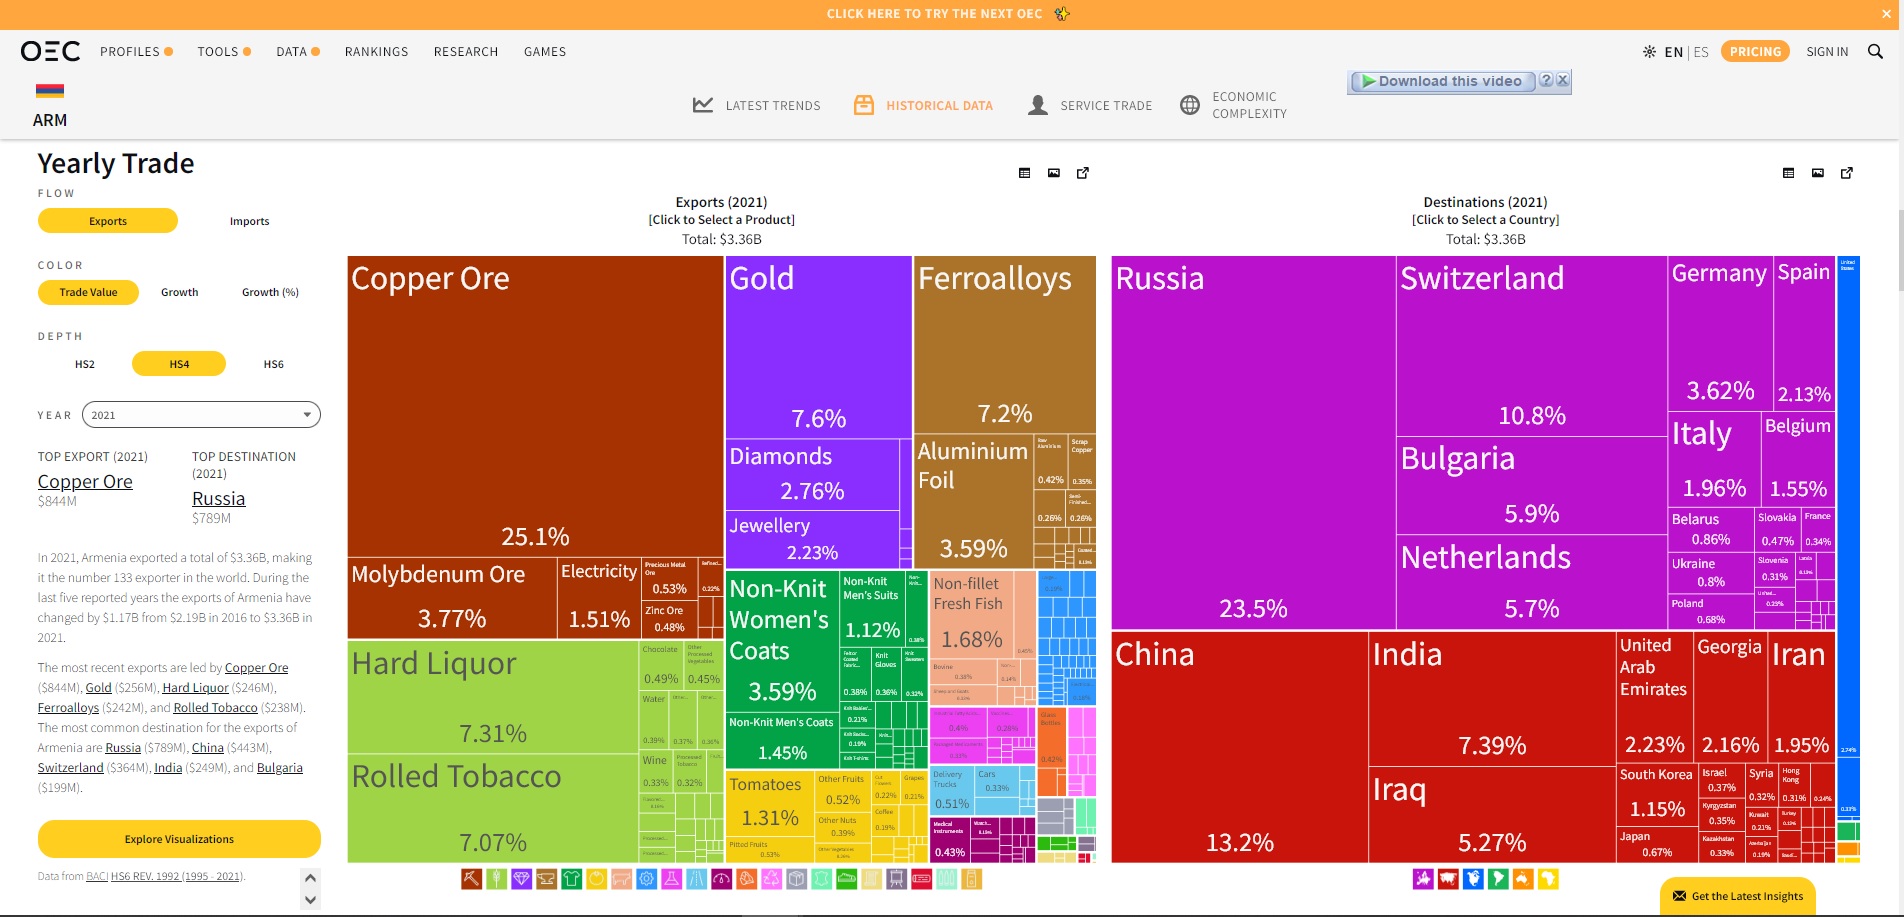Open the search magnifier icon

coord(1875,52)
